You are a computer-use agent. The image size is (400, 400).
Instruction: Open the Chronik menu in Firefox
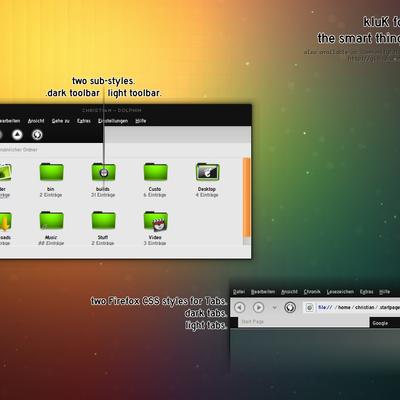[x=312, y=292]
